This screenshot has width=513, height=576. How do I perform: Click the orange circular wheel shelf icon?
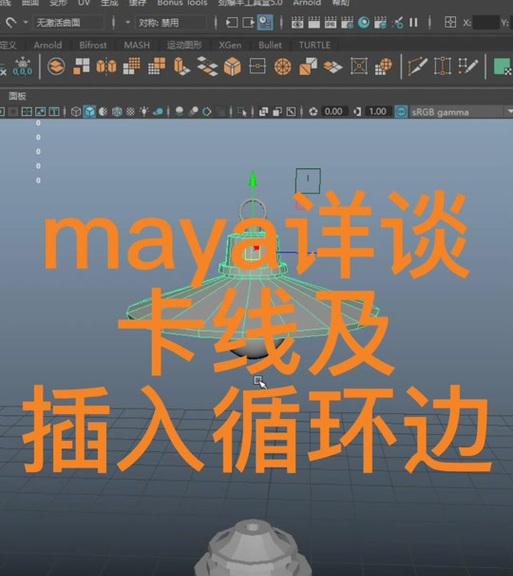(x=283, y=66)
